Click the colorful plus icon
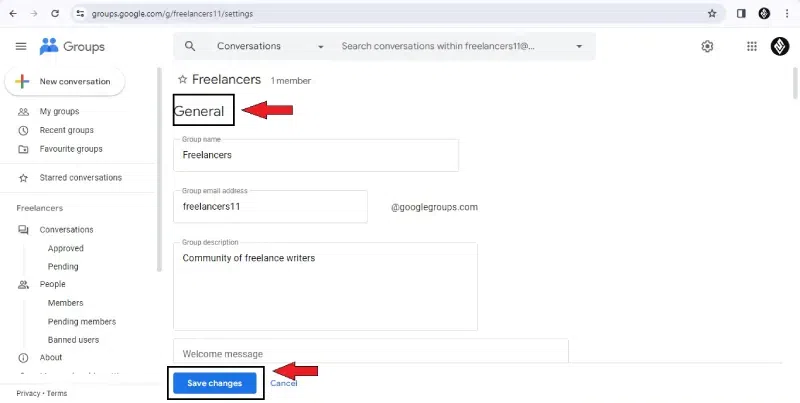This screenshot has height=403, width=800. click(x=22, y=82)
